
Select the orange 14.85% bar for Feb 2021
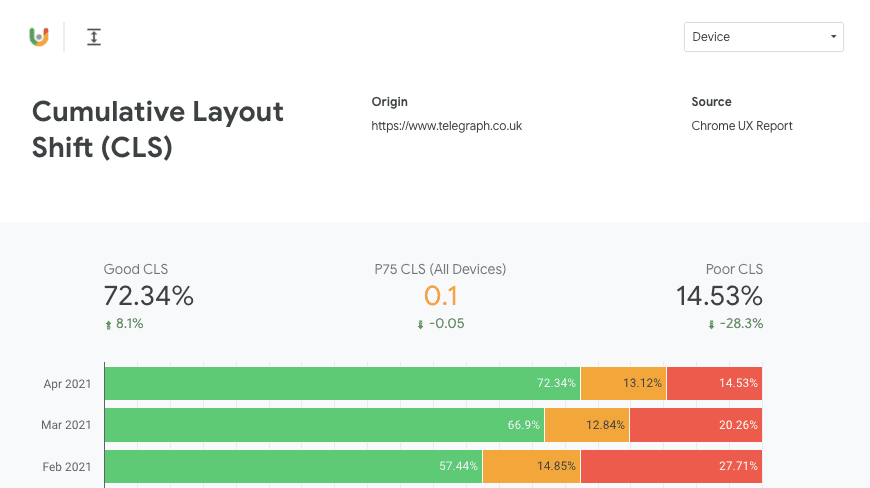tap(531, 467)
